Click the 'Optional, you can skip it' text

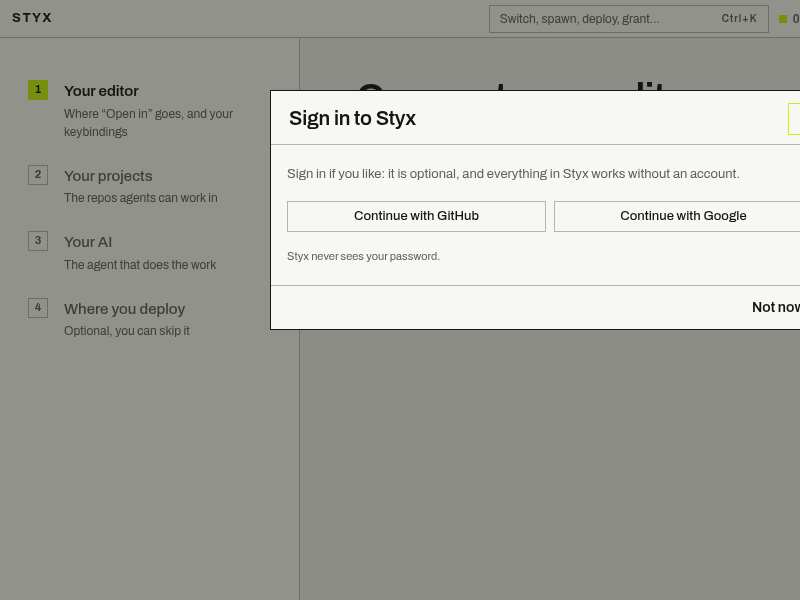click(x=127, y=331)
